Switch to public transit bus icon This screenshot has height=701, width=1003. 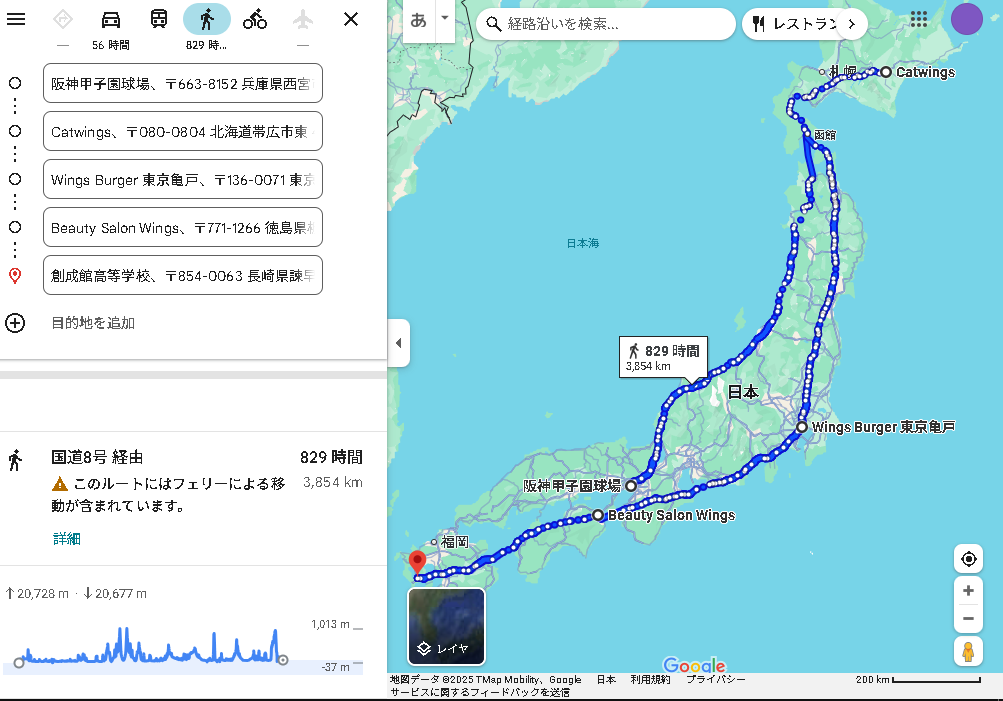click(159, 19)
